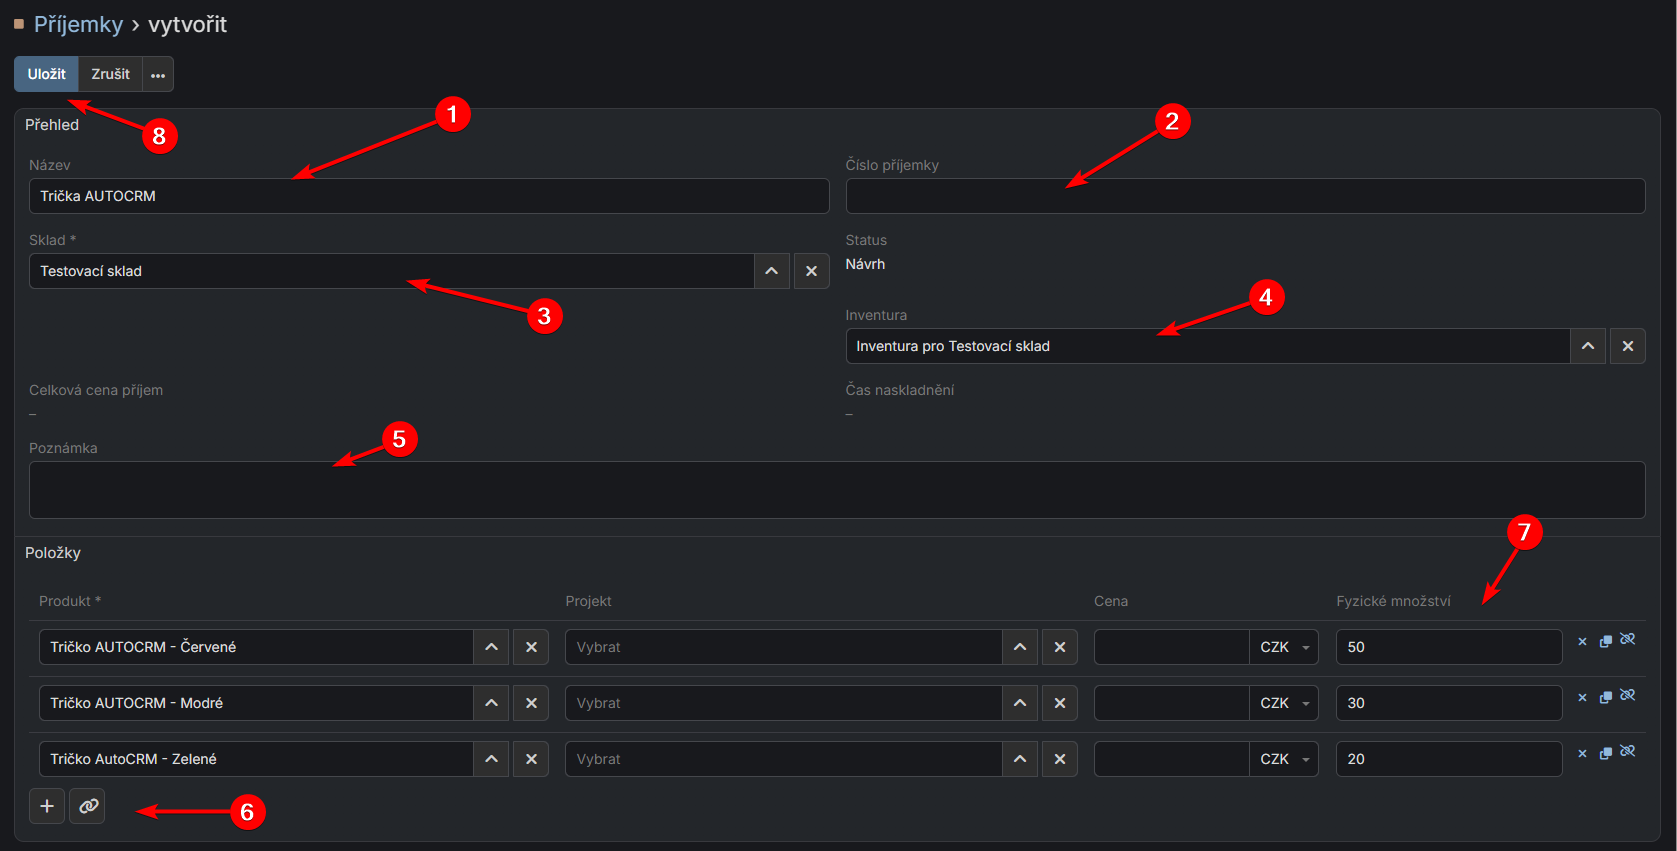This screenshot has width=1677, height=851.
Task: Open the Inventura dropdown chevron
Action: pos(1587,346)
